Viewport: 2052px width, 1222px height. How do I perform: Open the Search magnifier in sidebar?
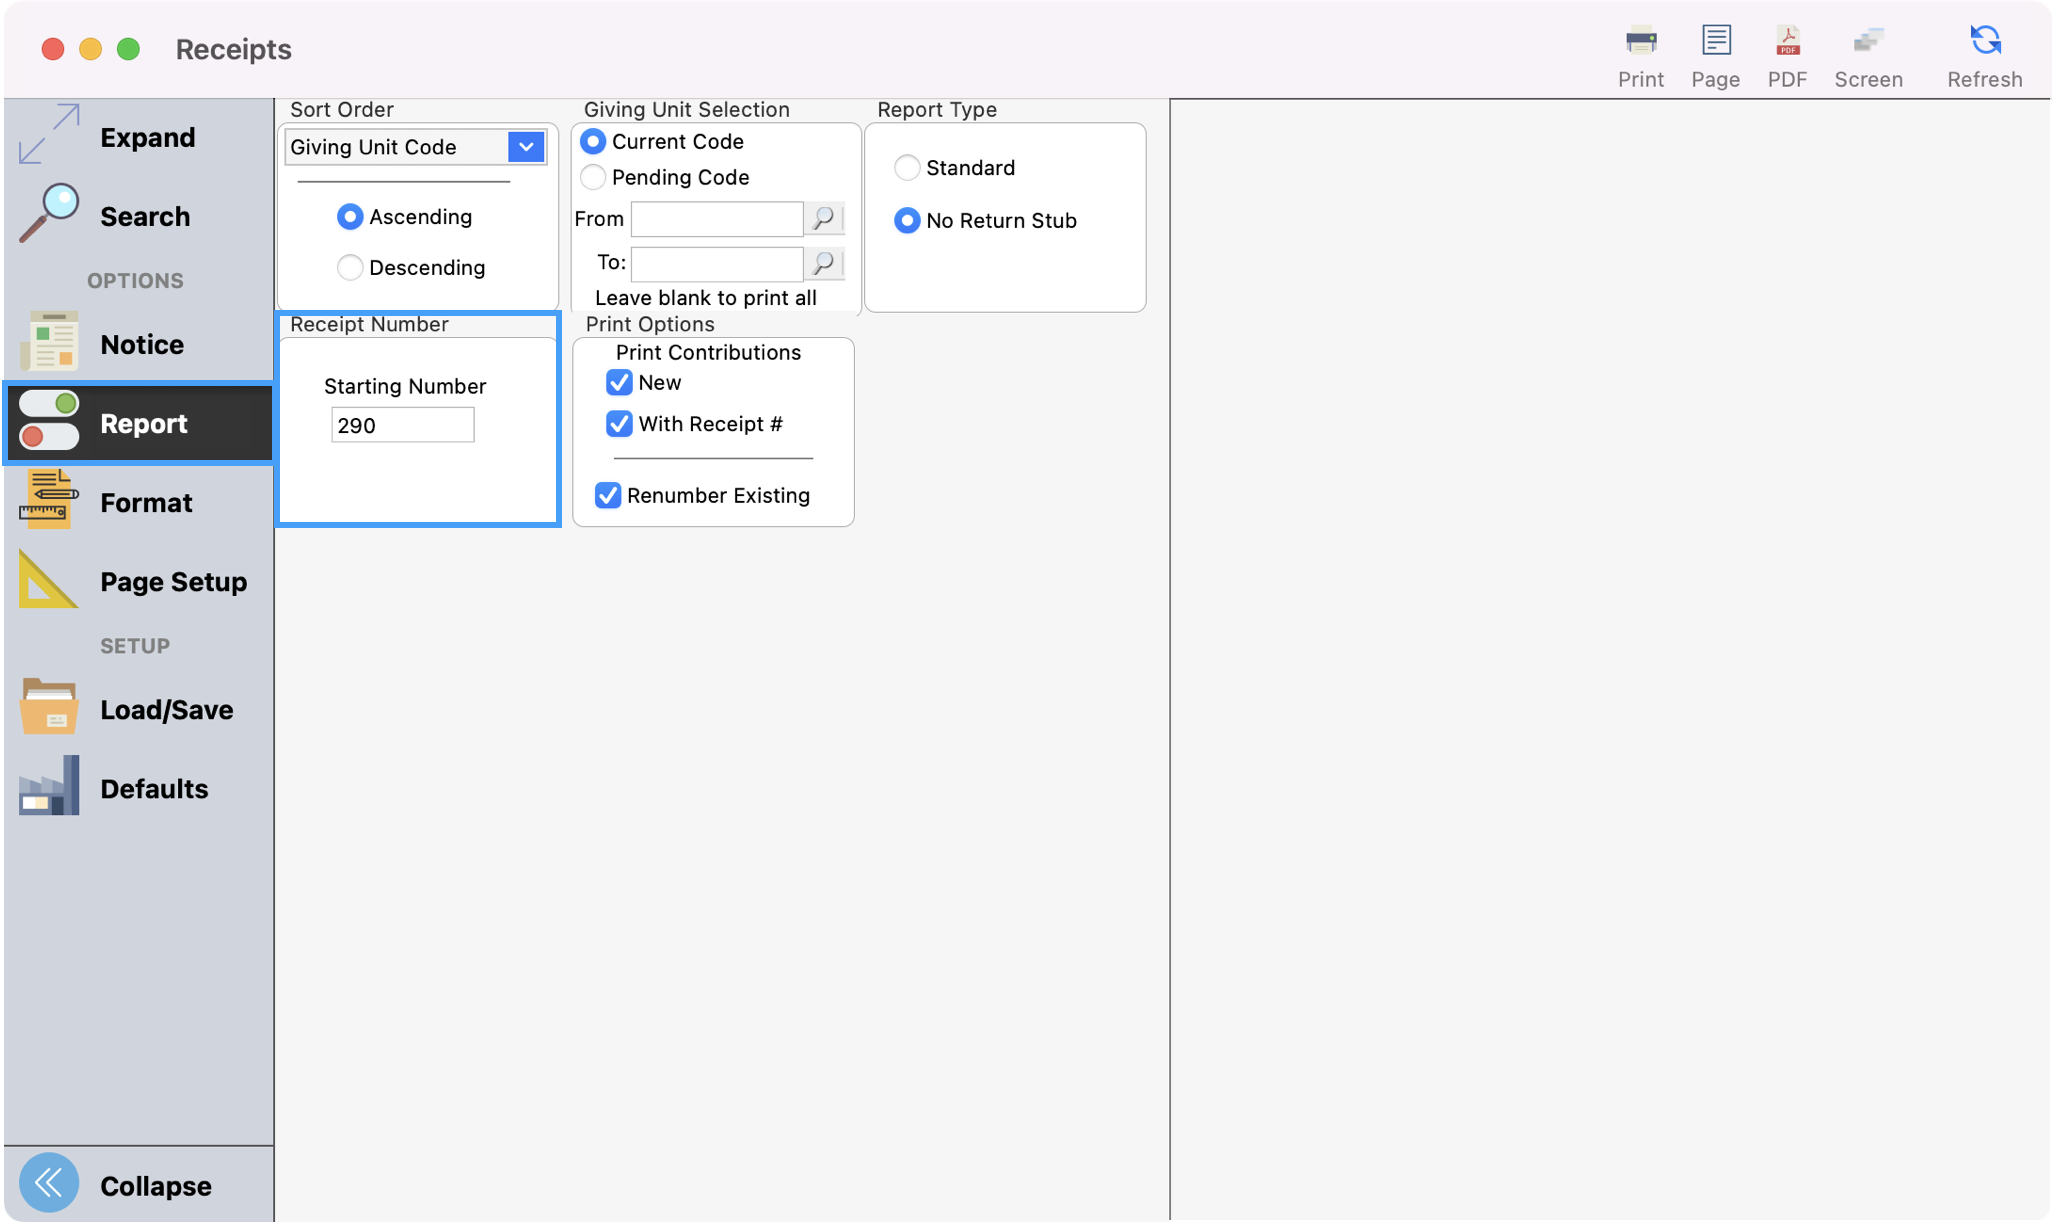point(48,214)
